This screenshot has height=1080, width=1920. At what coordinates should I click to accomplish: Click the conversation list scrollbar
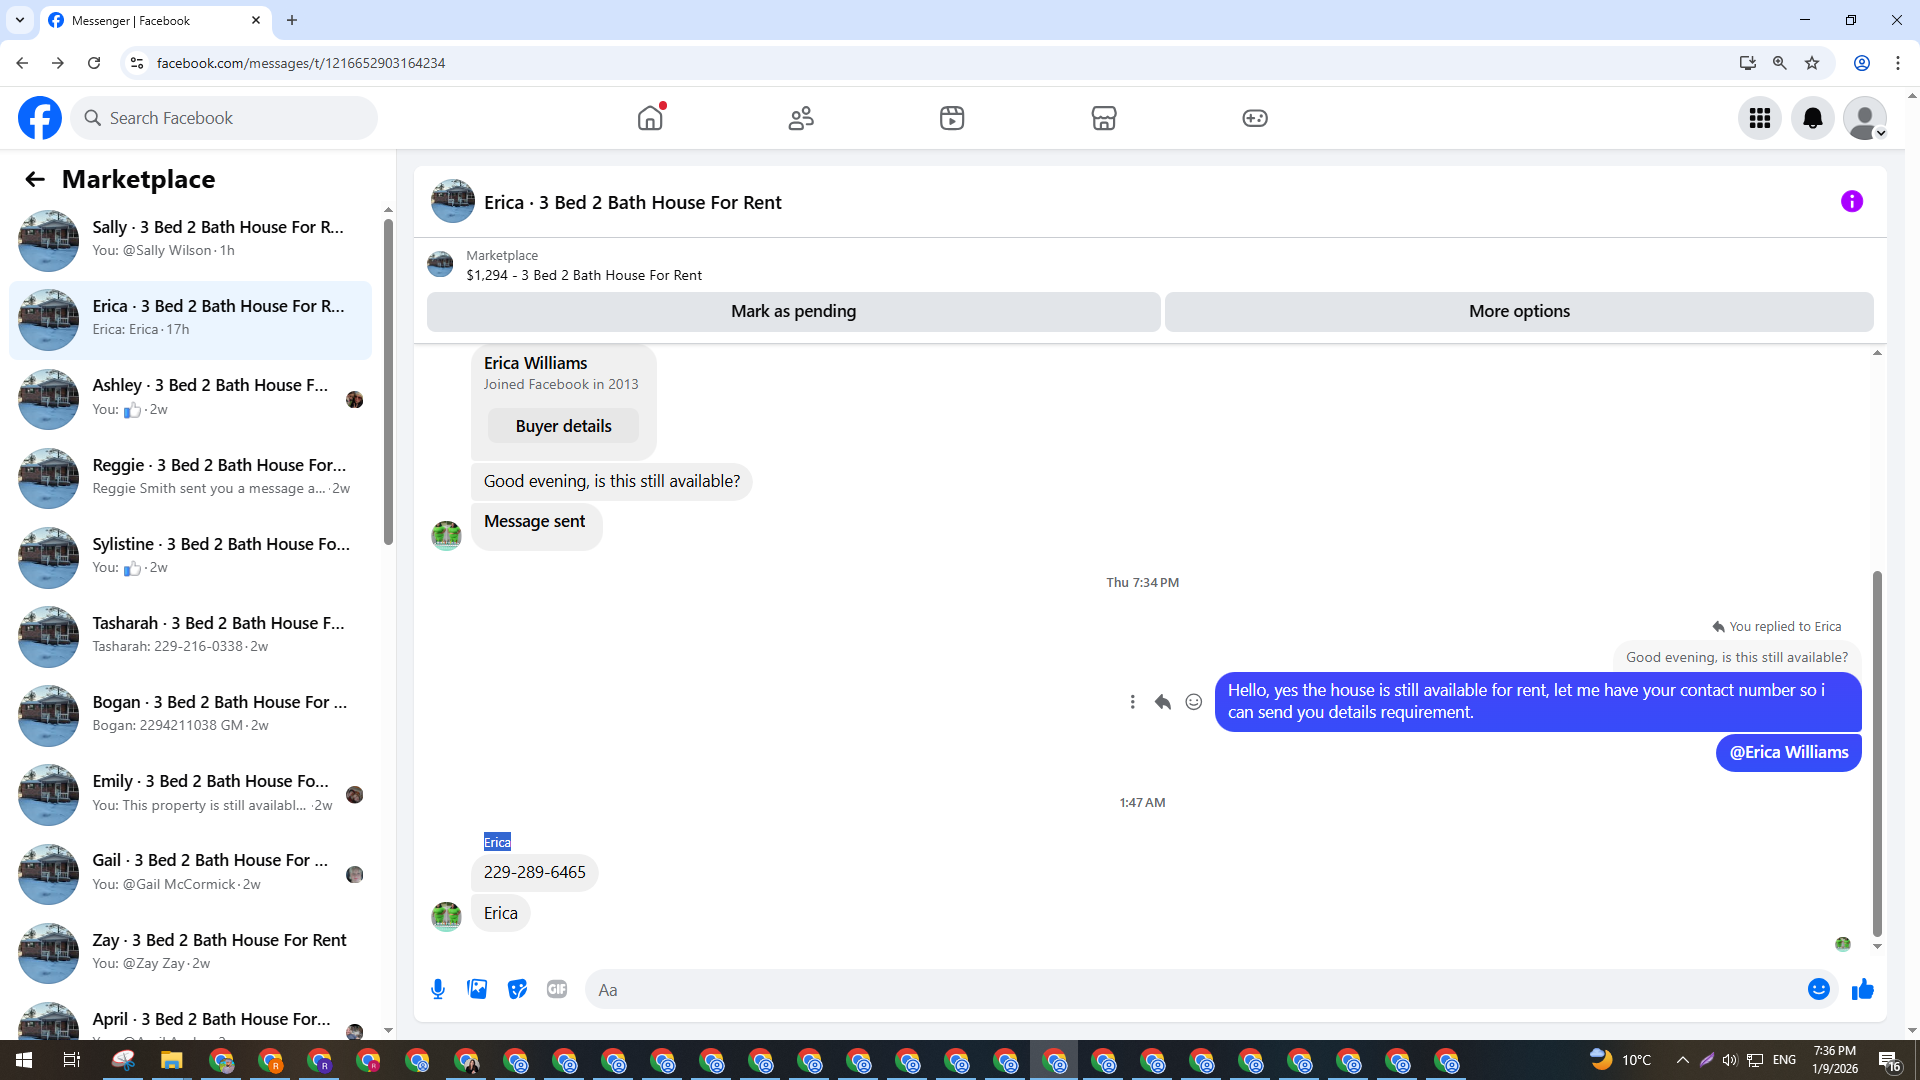coord(388,380)
